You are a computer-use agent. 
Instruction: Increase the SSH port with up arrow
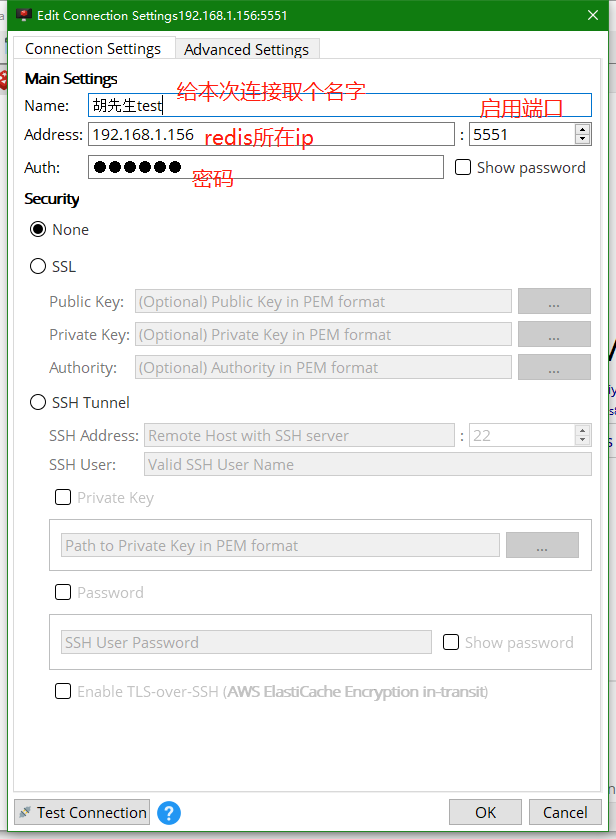[582, 430]
